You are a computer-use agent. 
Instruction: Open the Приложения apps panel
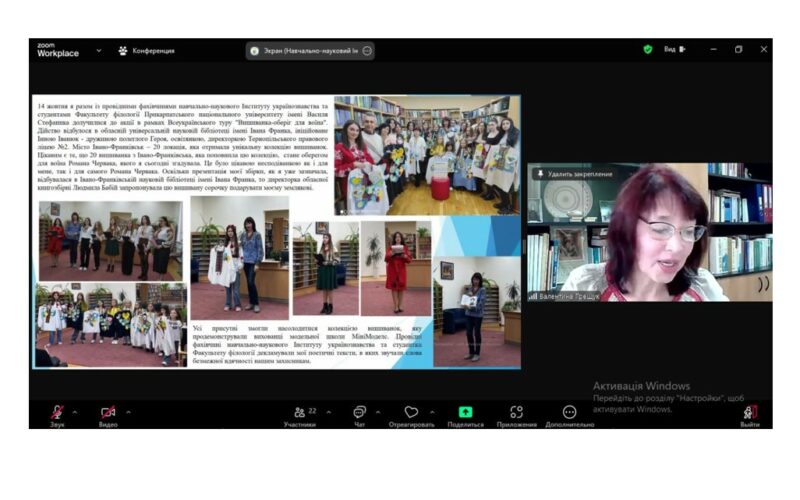pos(516,413)
